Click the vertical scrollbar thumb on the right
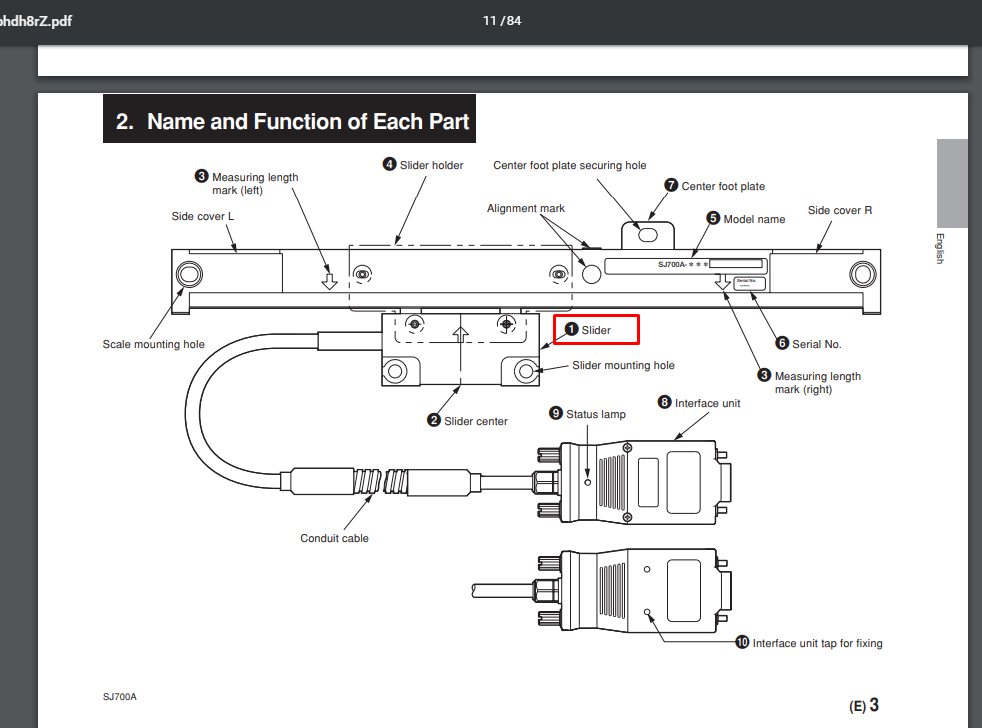982x728 pixels. point(952,183)
